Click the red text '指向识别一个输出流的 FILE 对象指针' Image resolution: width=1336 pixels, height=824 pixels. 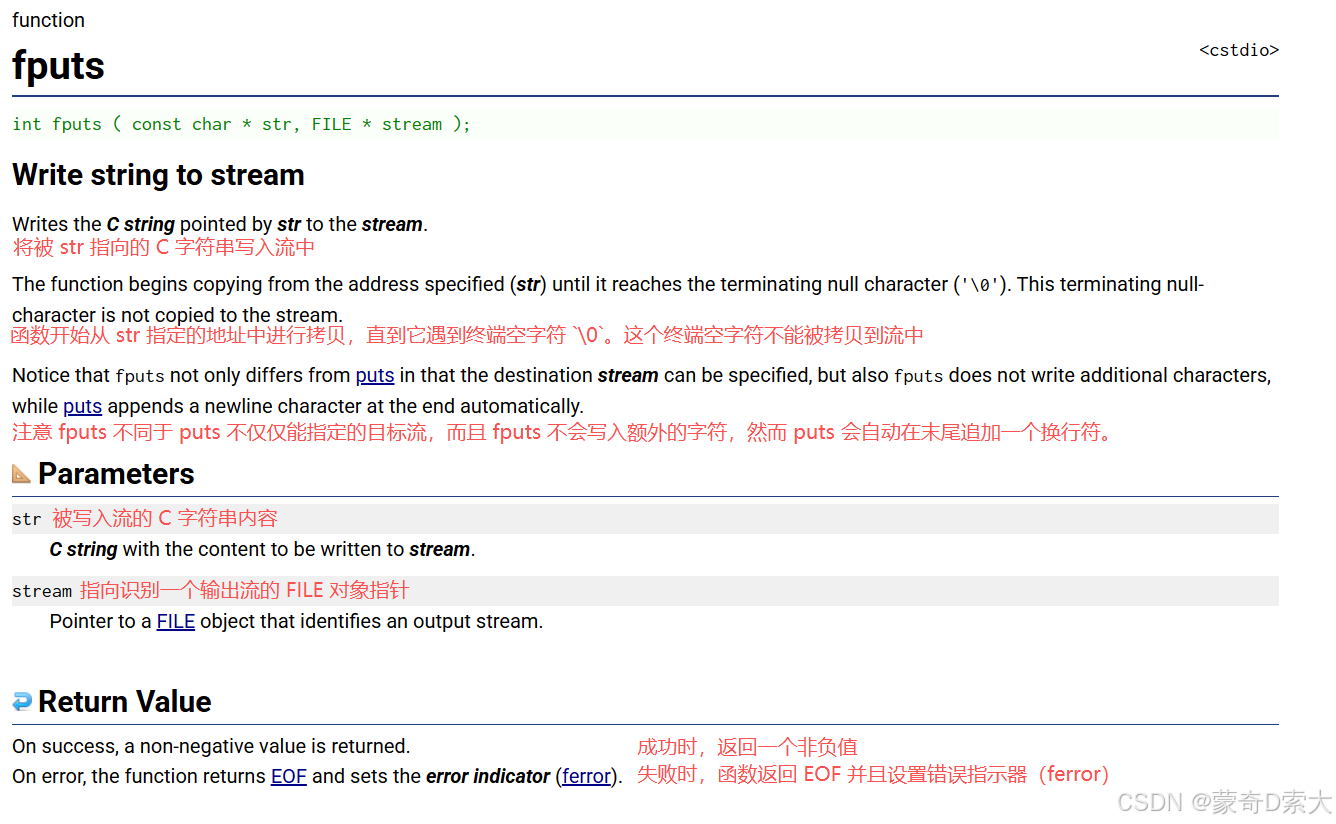tap(244, 590)
